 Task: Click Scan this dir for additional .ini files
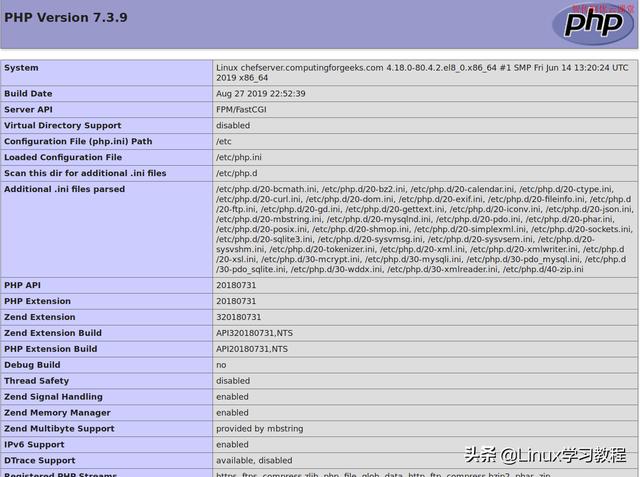[85, 173]
